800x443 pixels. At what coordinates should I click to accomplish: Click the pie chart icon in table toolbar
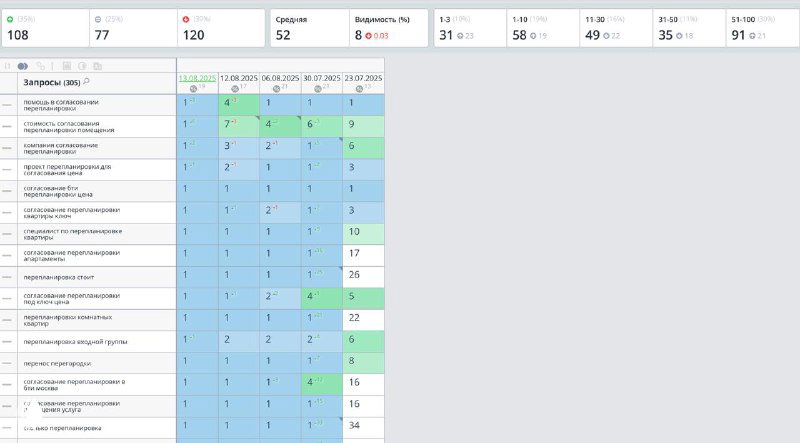(82, 66)
